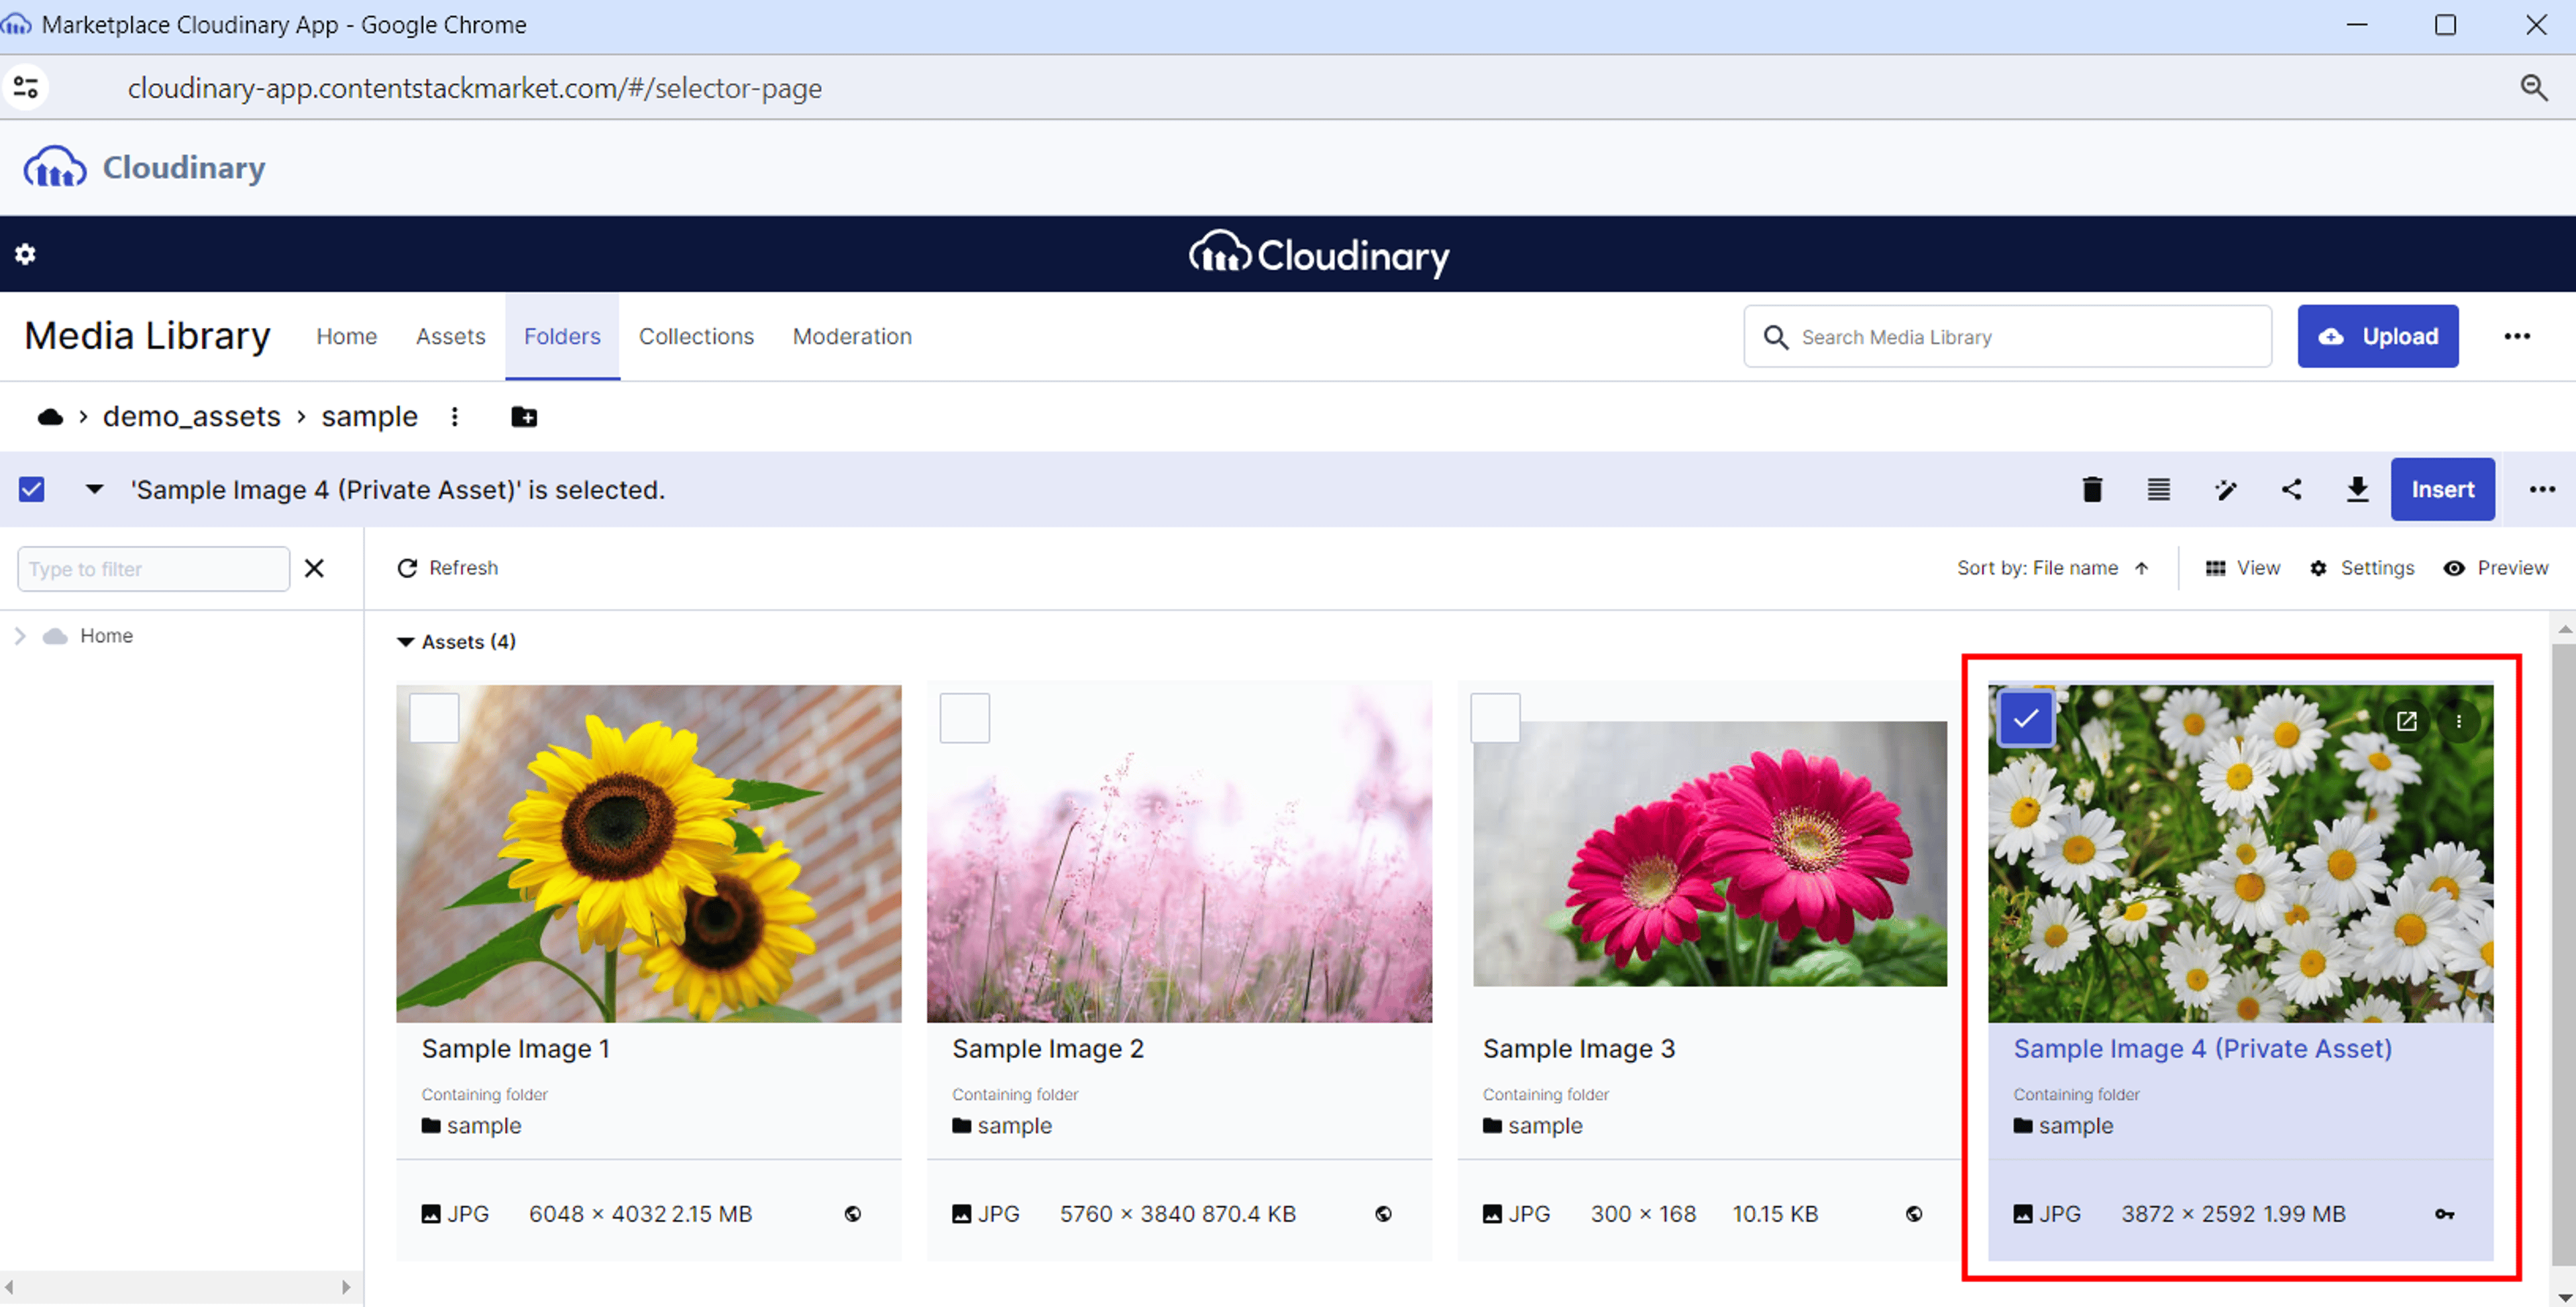Click the Refresh button
The image size is (2576, 1307).
448,568
